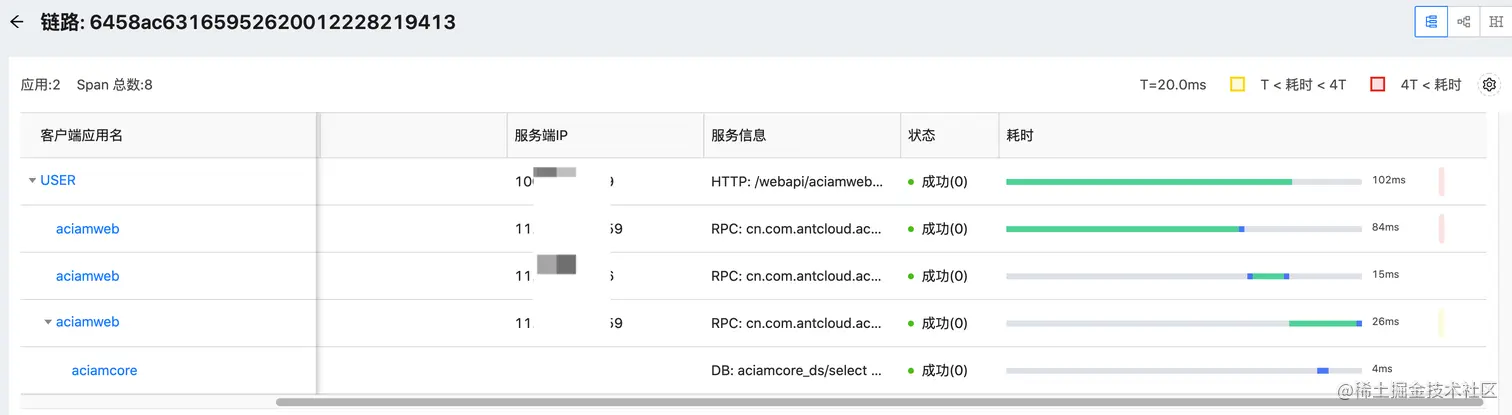Collapse the aciamweb row with 26ms span

(x=48, y=322)
